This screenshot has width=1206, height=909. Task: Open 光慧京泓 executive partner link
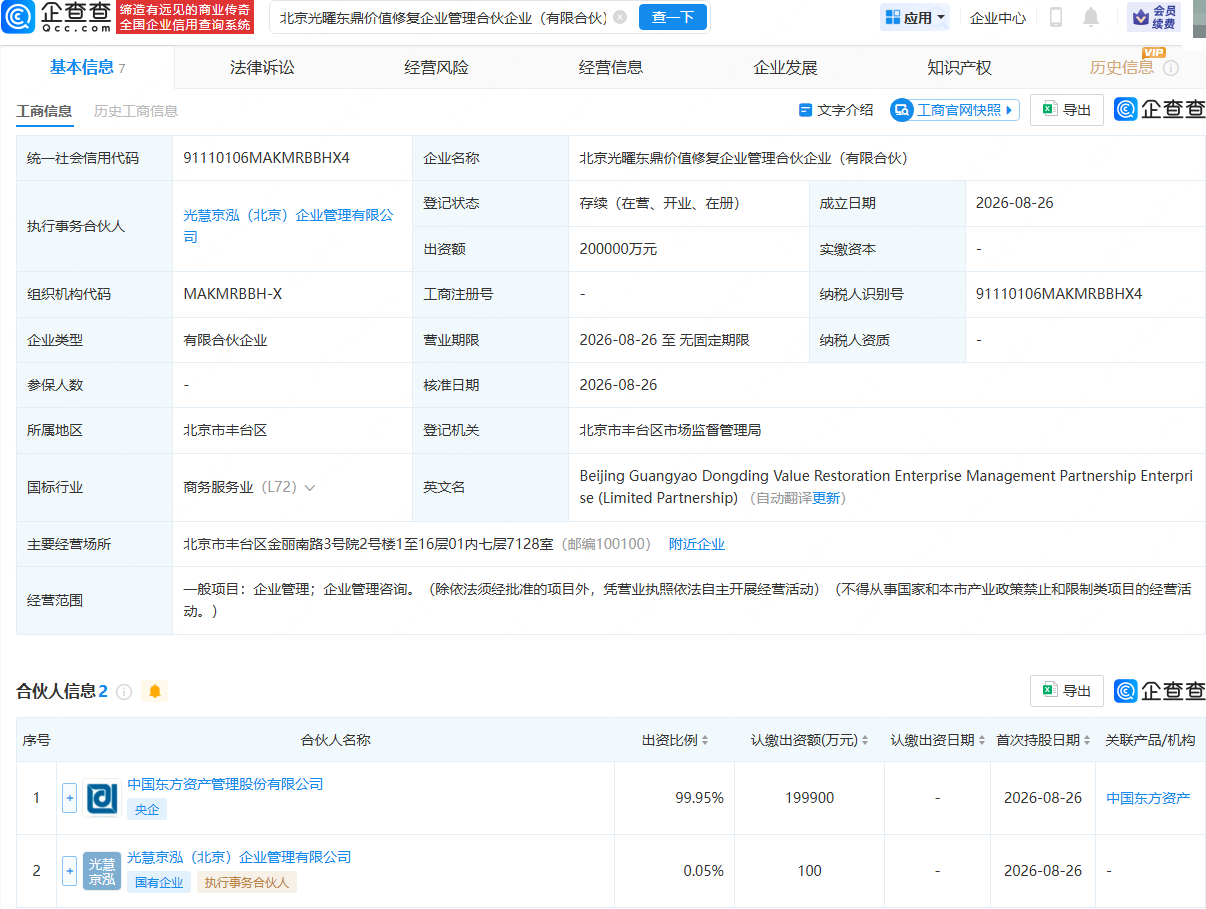click(x=288, y=226)
